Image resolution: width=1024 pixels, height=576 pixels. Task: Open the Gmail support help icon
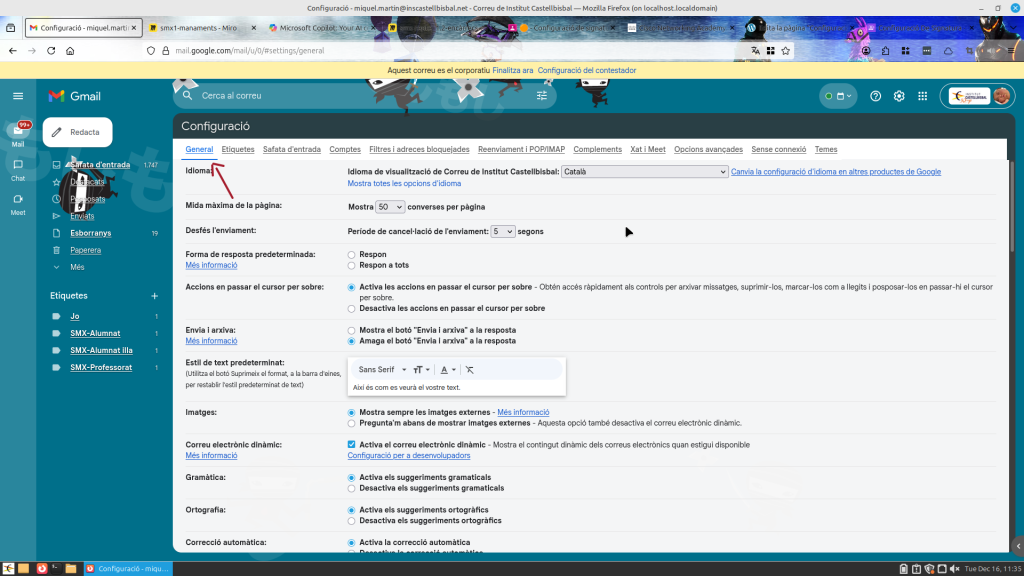pos(876,96)
